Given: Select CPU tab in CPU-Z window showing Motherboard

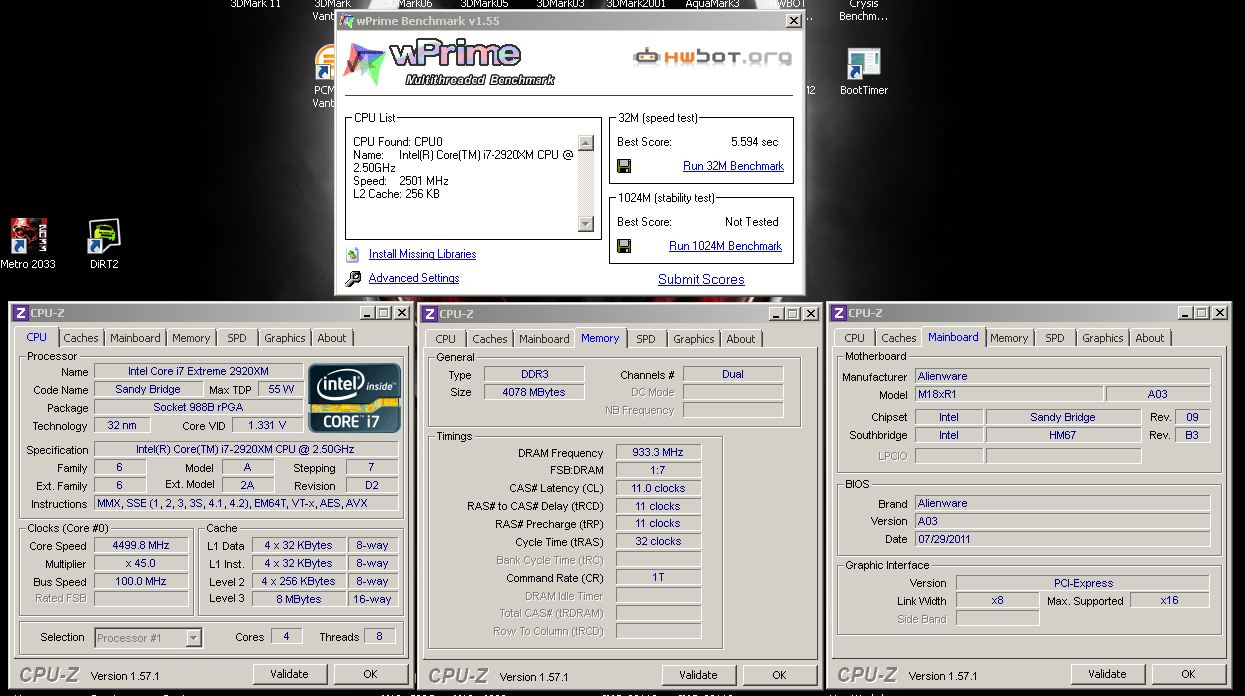Looking at the screenshot, I should click(855, 338).
